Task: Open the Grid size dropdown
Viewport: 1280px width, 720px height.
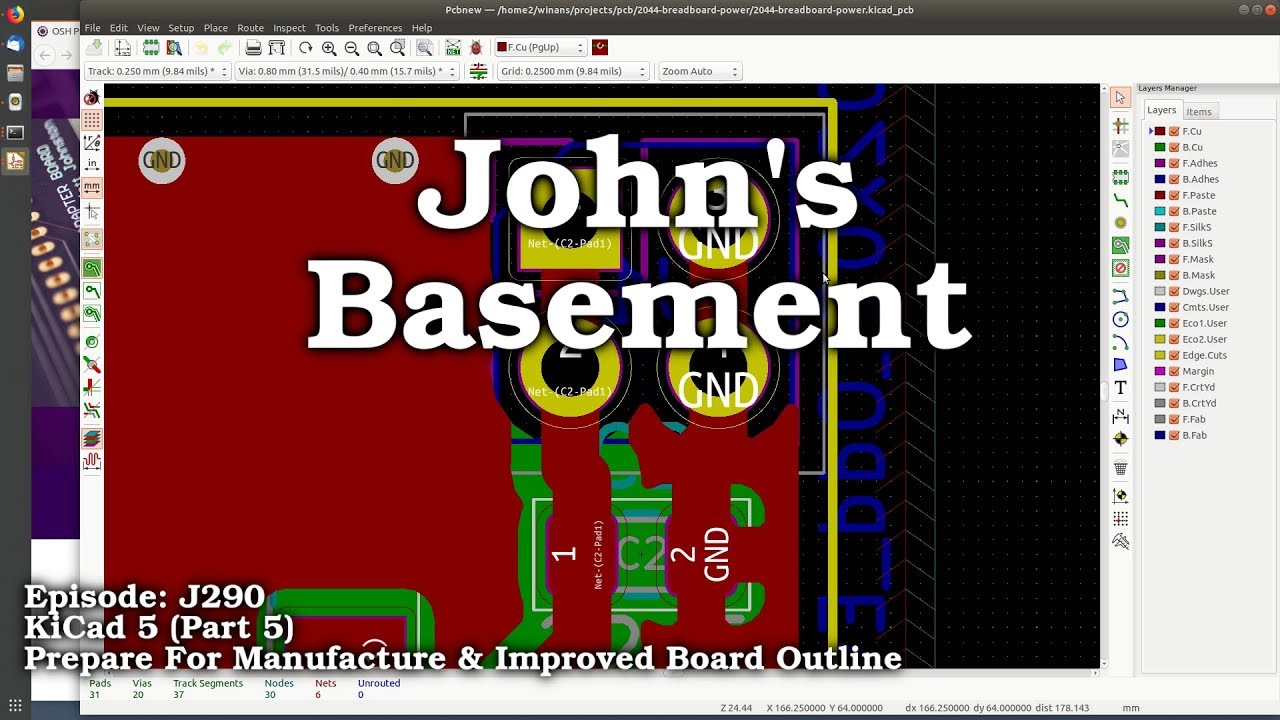Action: (574, 72)
